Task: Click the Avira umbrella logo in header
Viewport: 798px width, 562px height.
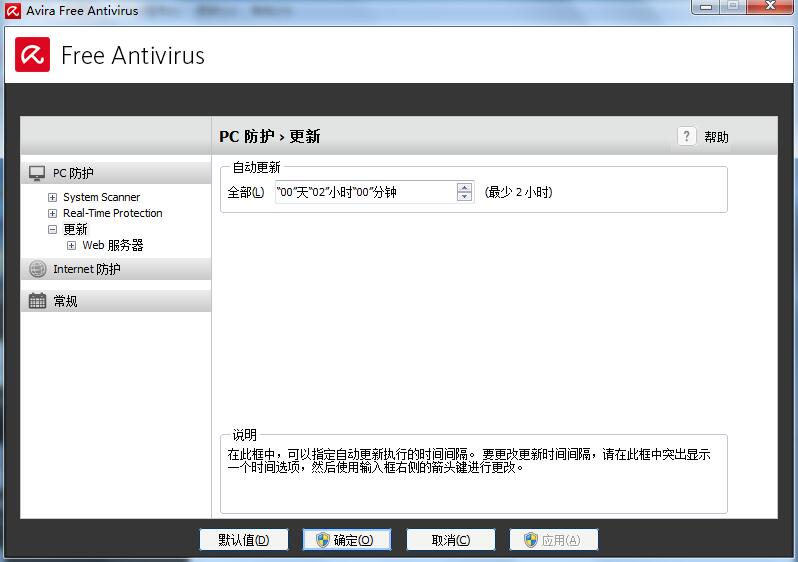Action: [32, 54]
